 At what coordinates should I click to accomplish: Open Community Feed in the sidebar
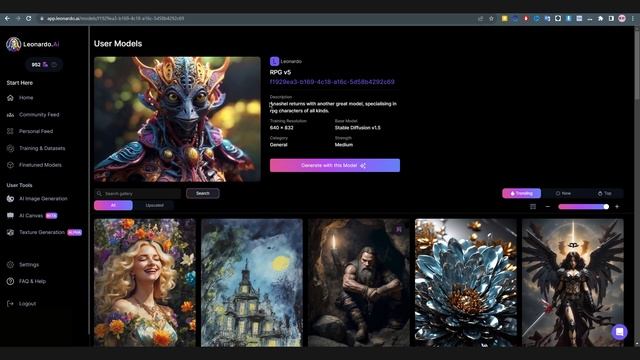click(x=39, y=115)
